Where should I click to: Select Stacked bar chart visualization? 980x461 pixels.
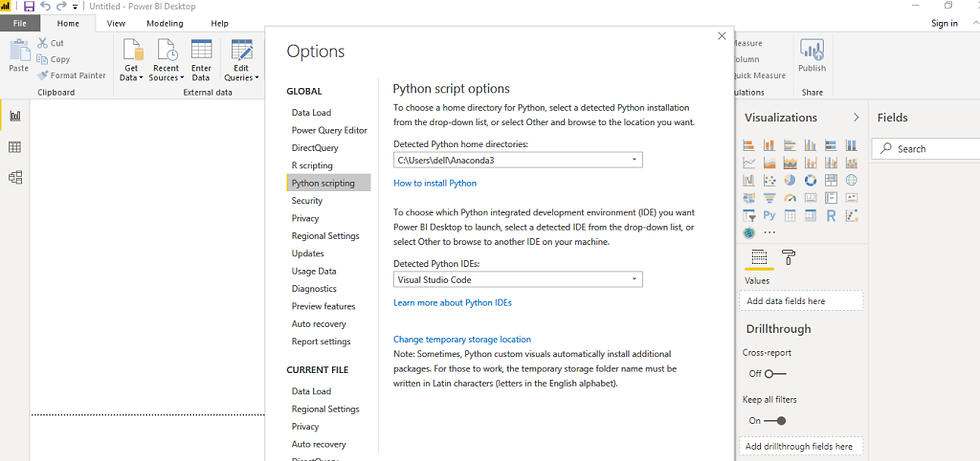[749, 145]
